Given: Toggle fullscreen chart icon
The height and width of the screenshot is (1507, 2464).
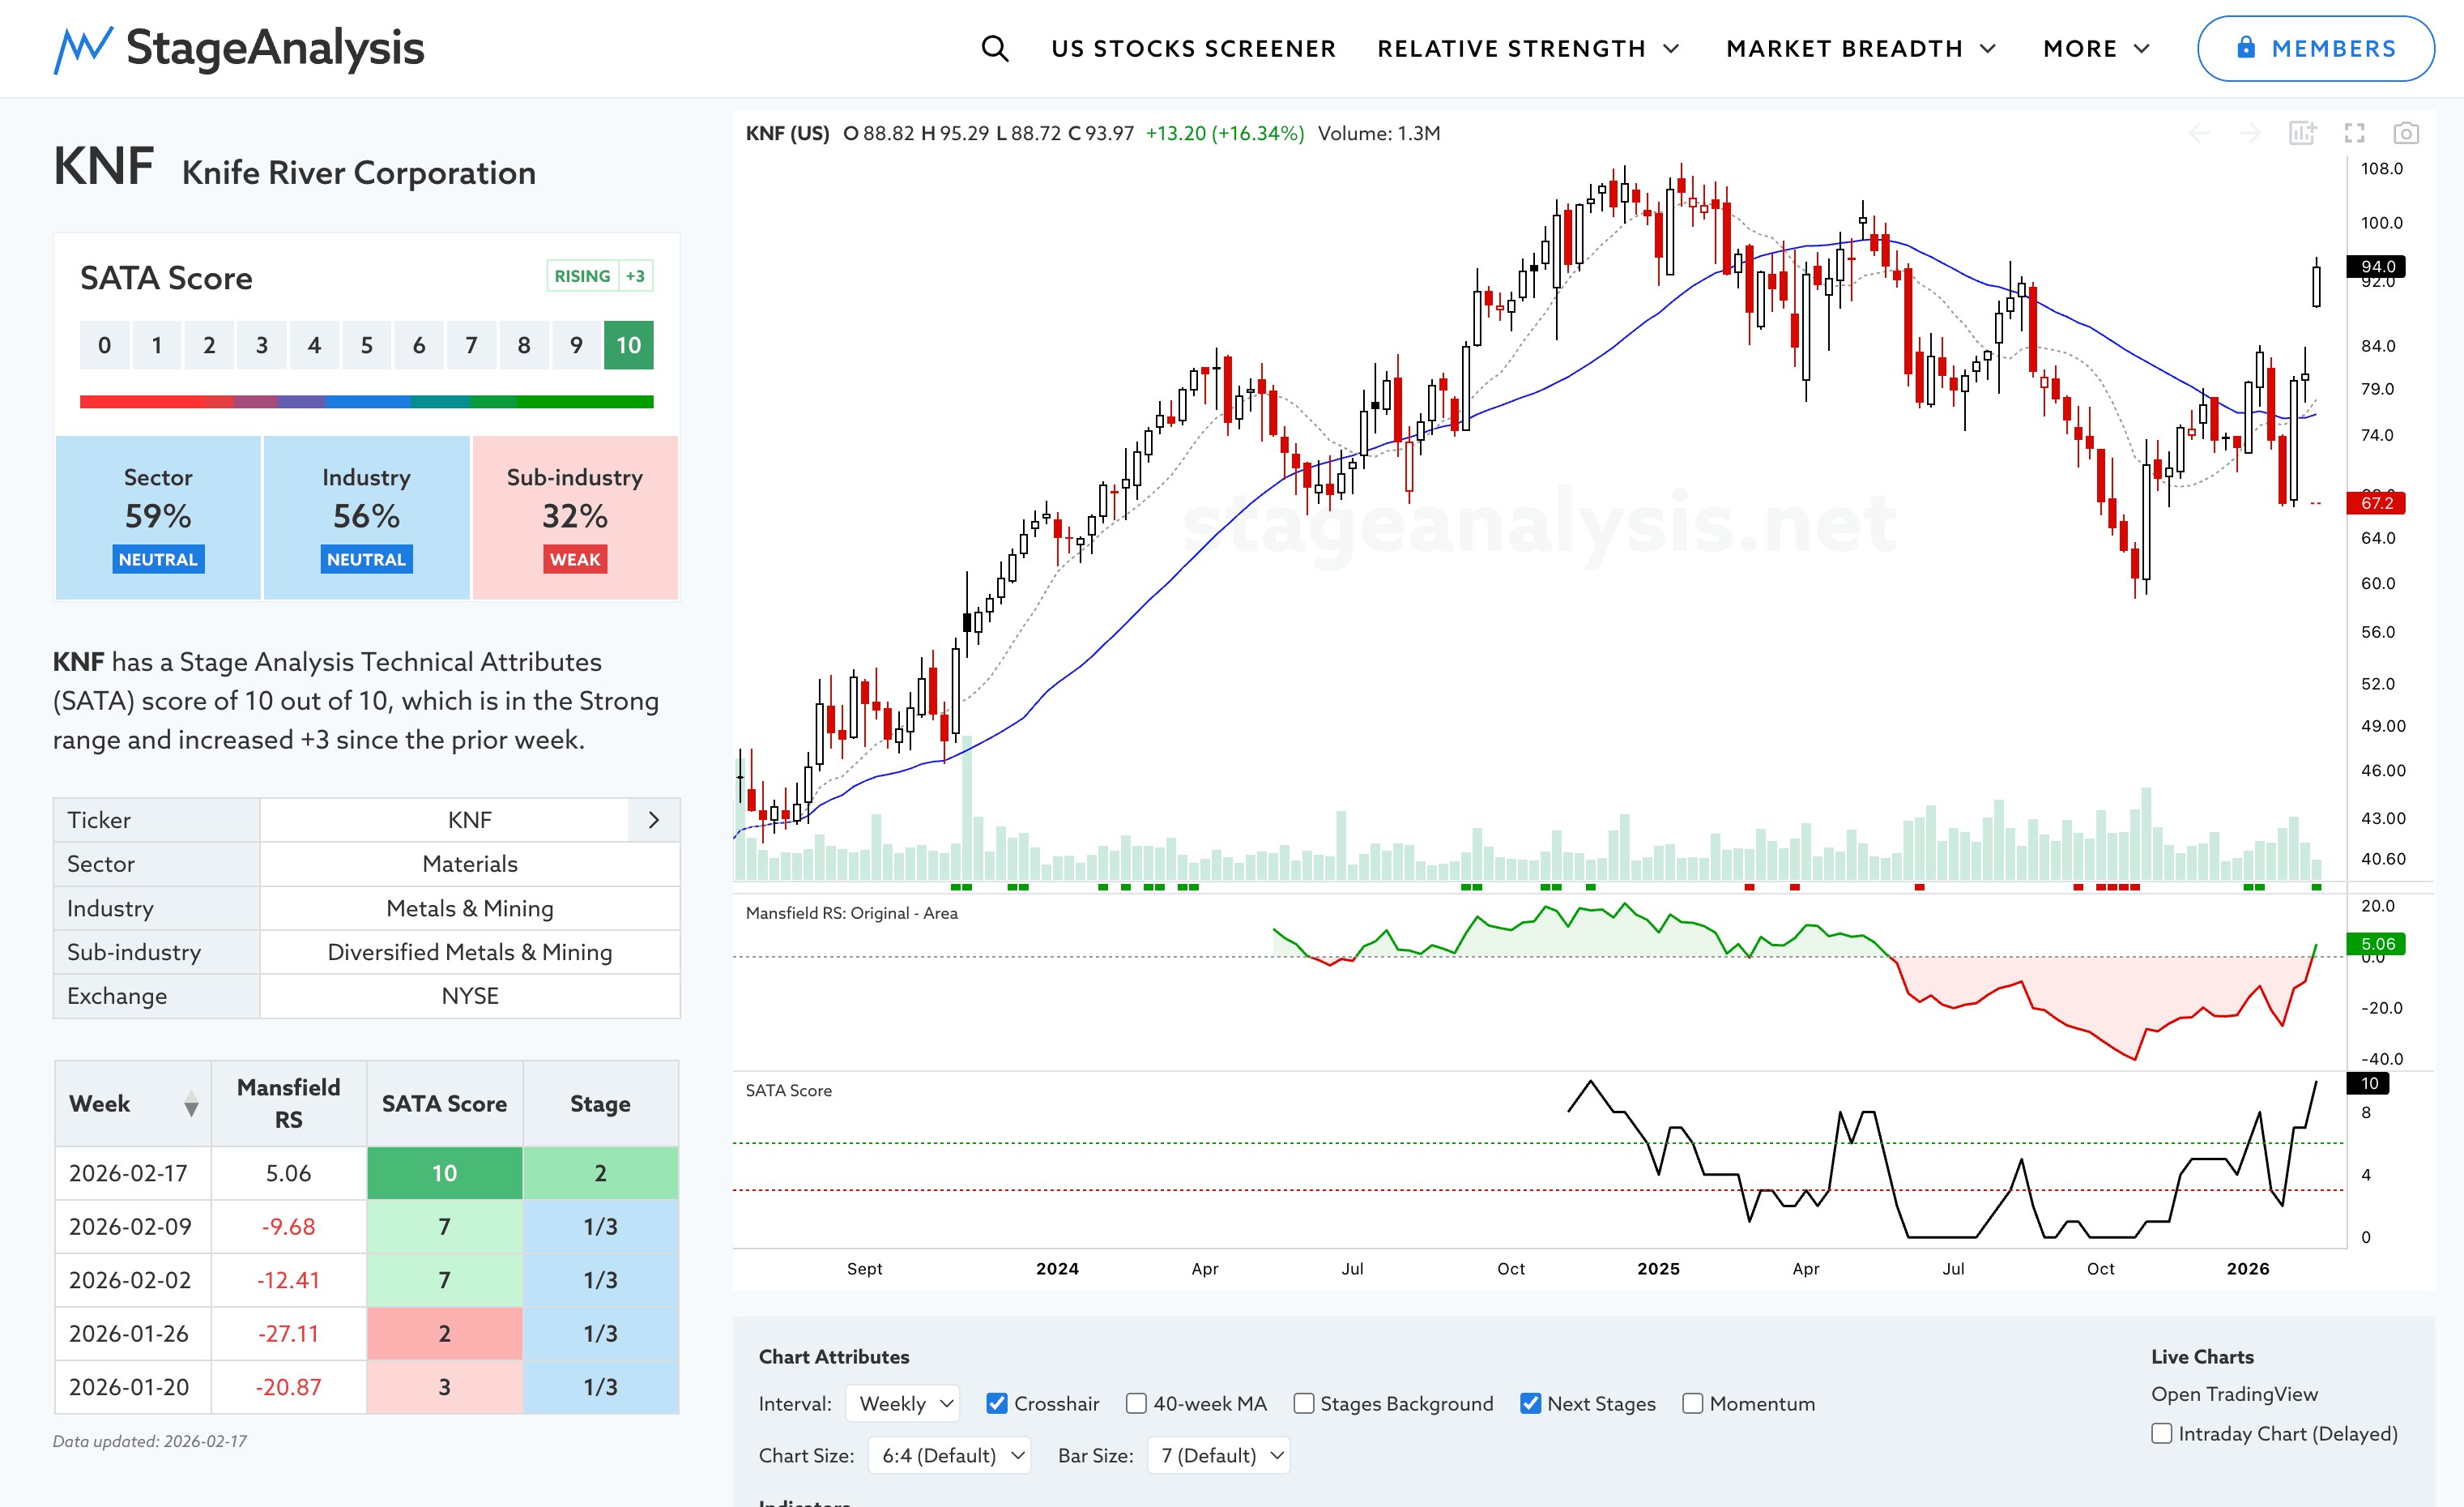Looking at the screenshot, I should [2354, 133].
